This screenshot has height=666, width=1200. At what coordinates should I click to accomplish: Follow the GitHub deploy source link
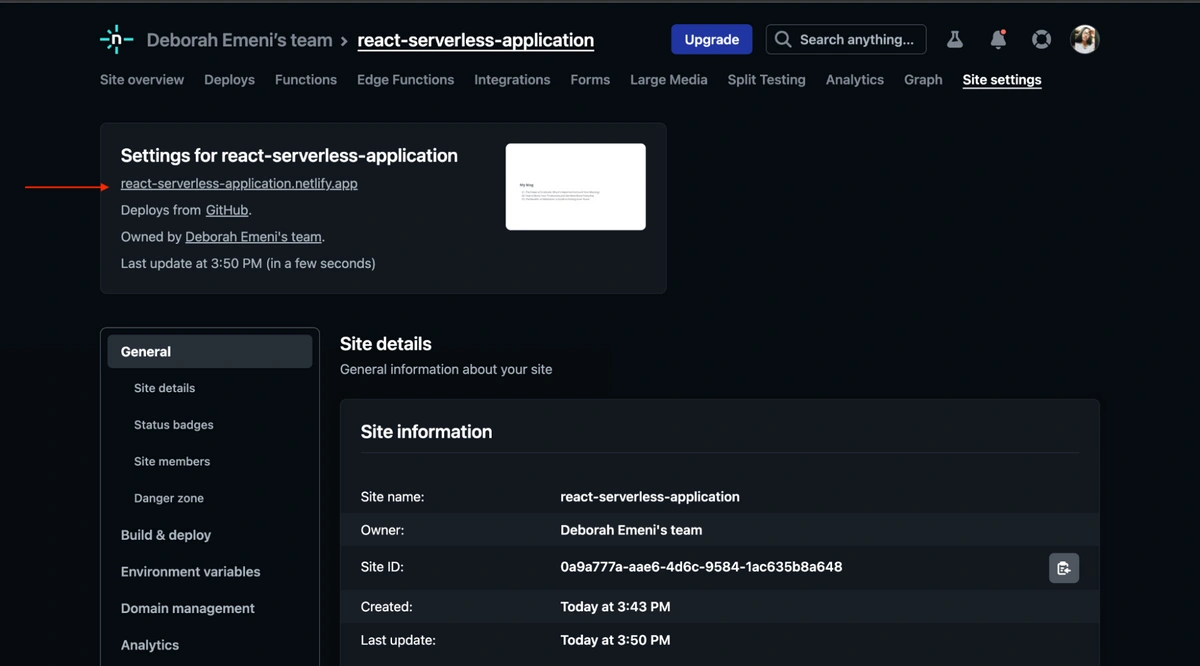click(227, 210)
